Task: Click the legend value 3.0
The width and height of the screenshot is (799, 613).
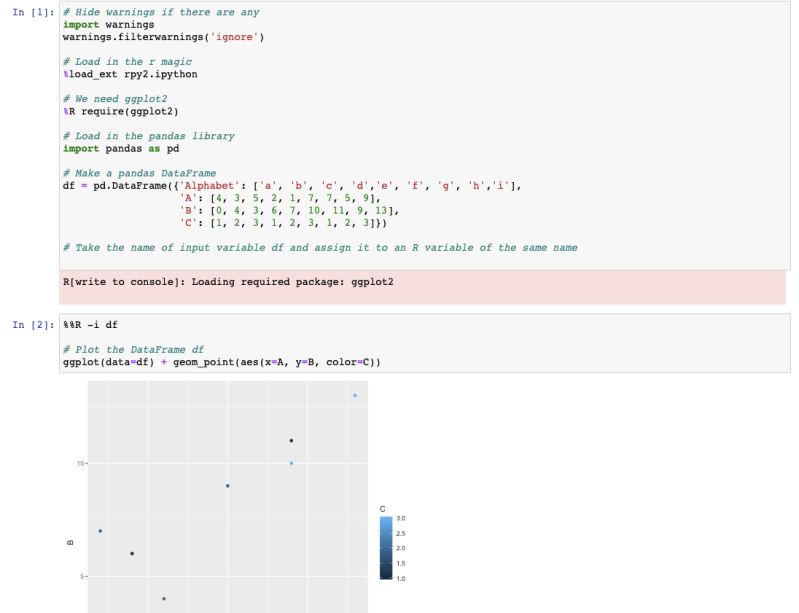Action: [x=401, y=518]
